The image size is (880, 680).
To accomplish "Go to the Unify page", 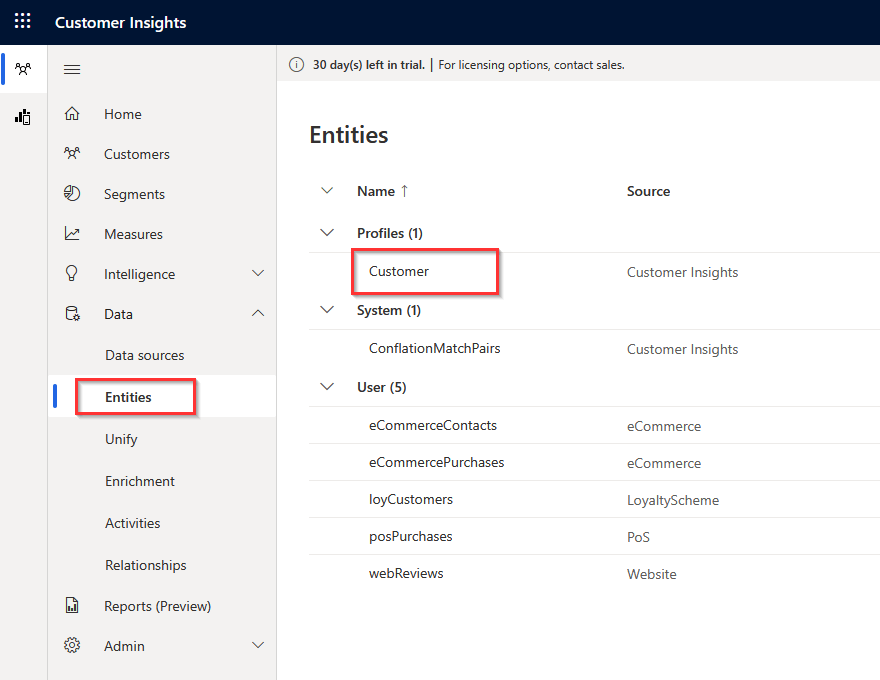I will 121,439.
